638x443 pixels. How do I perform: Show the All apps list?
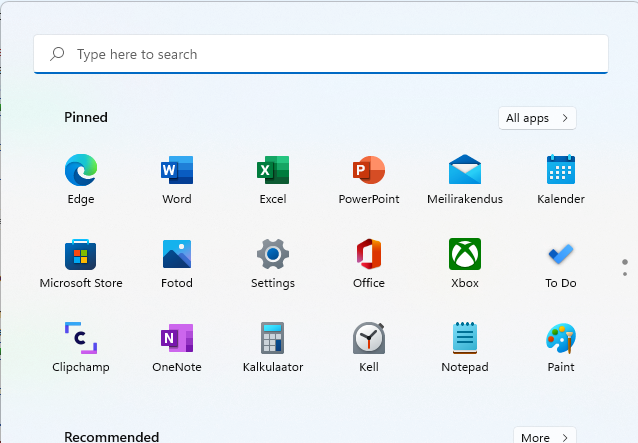pyautogui.click(x=537, y=118)
